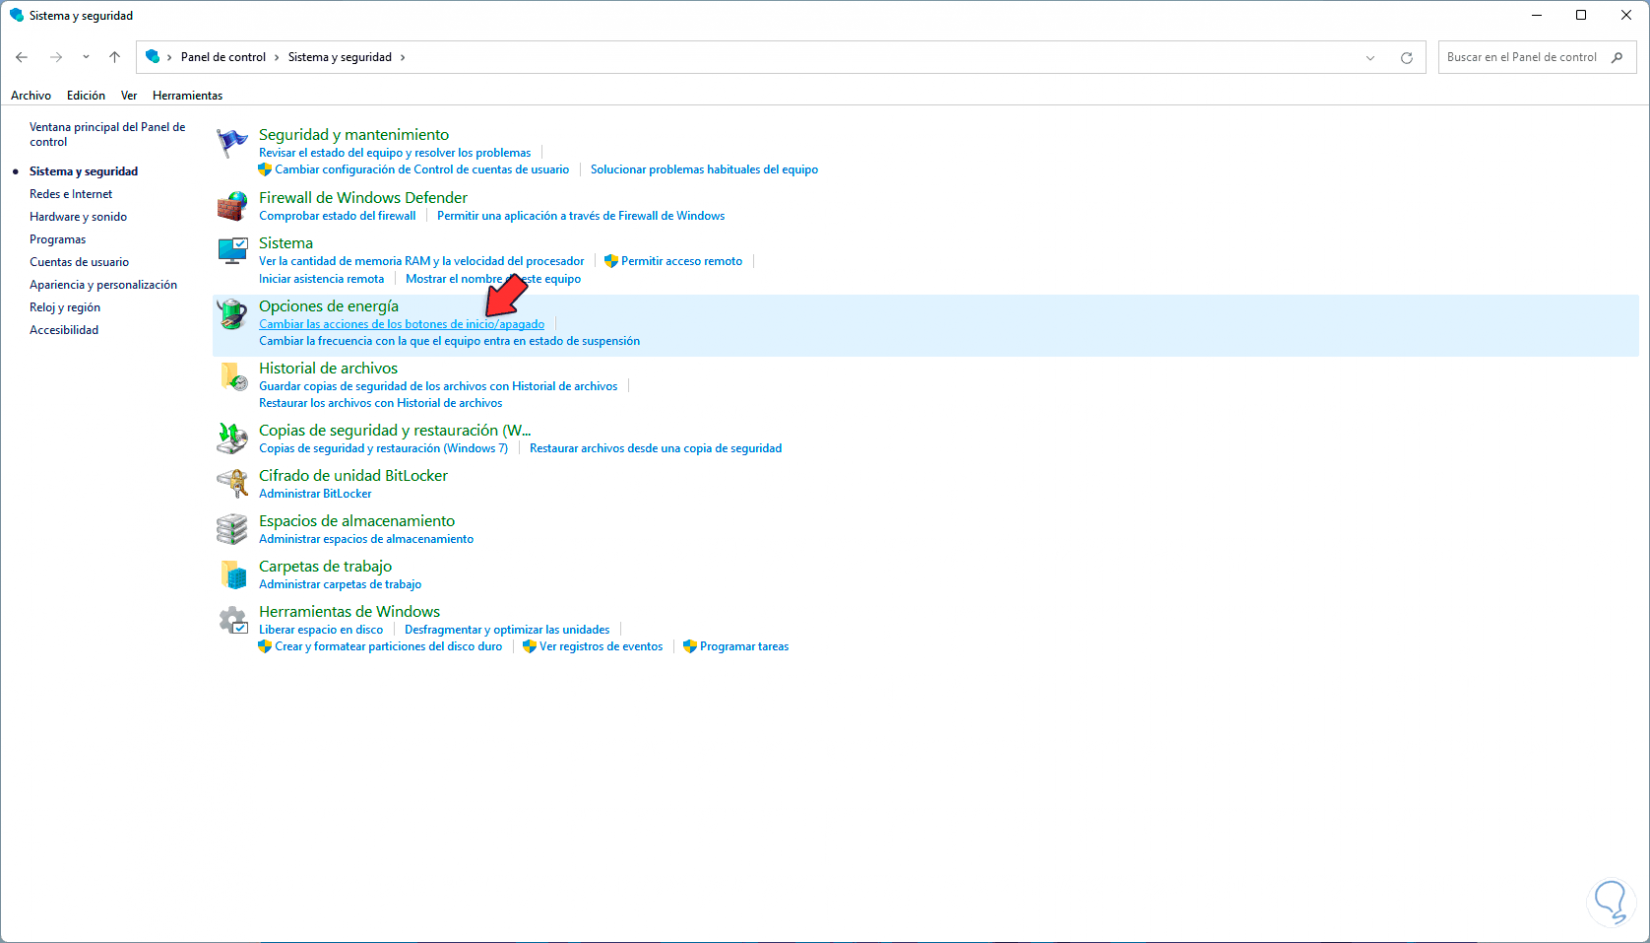Click the Espacios de almacenamiento drives icon
Viewport: 1650px width, 943px height.
[232, 529]
